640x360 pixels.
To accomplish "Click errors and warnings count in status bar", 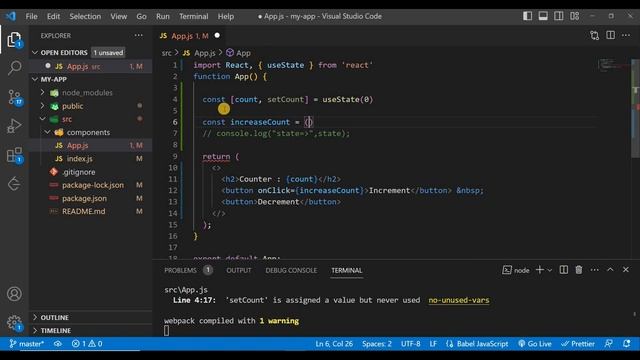I will (x=87, y=344).
